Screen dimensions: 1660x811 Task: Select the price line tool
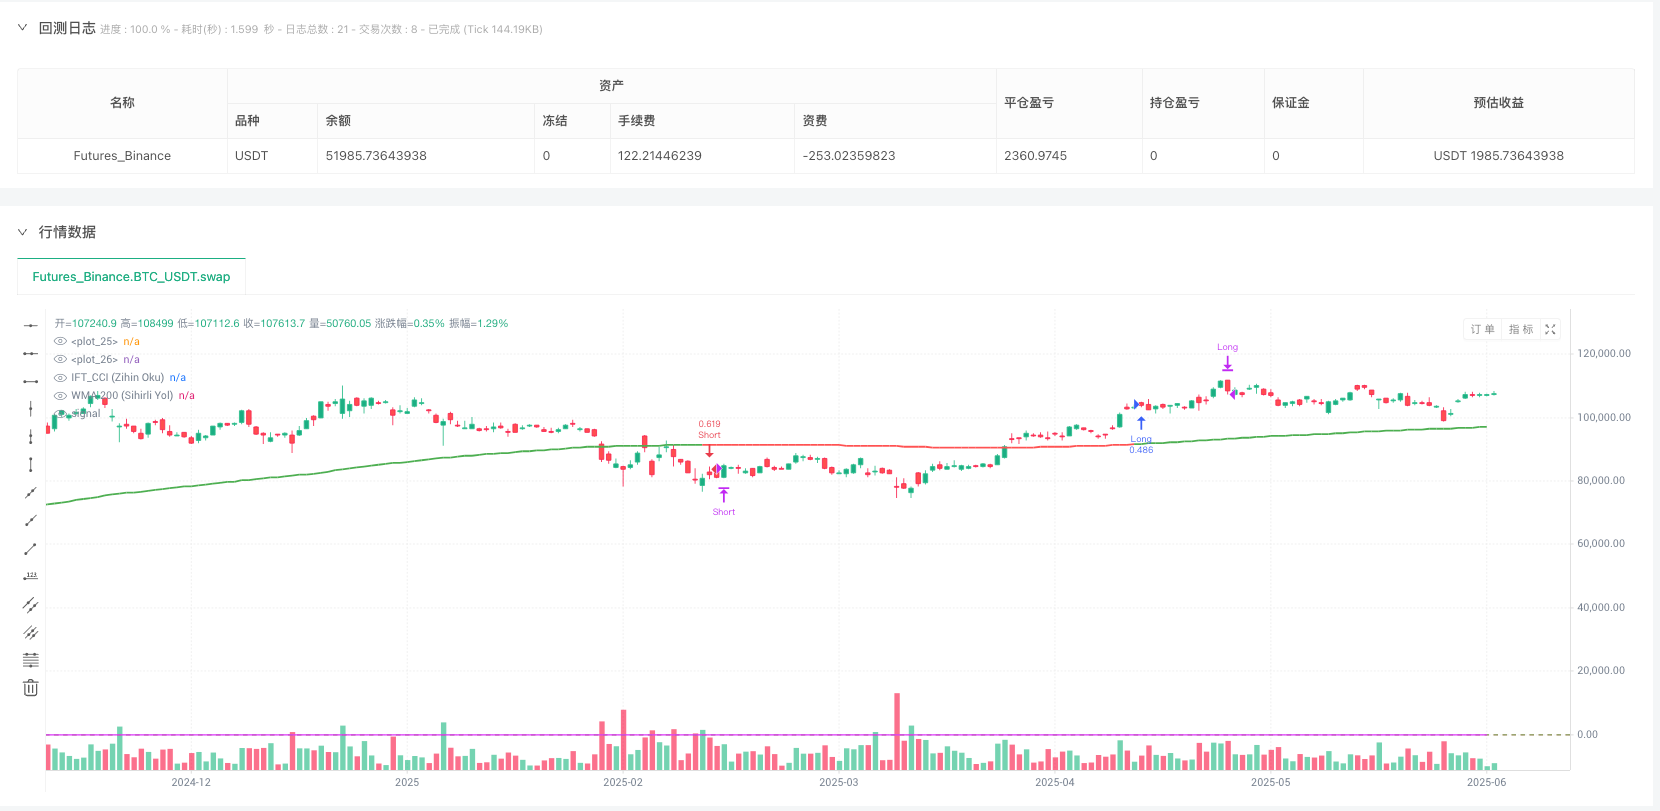(x=31, y=576)
